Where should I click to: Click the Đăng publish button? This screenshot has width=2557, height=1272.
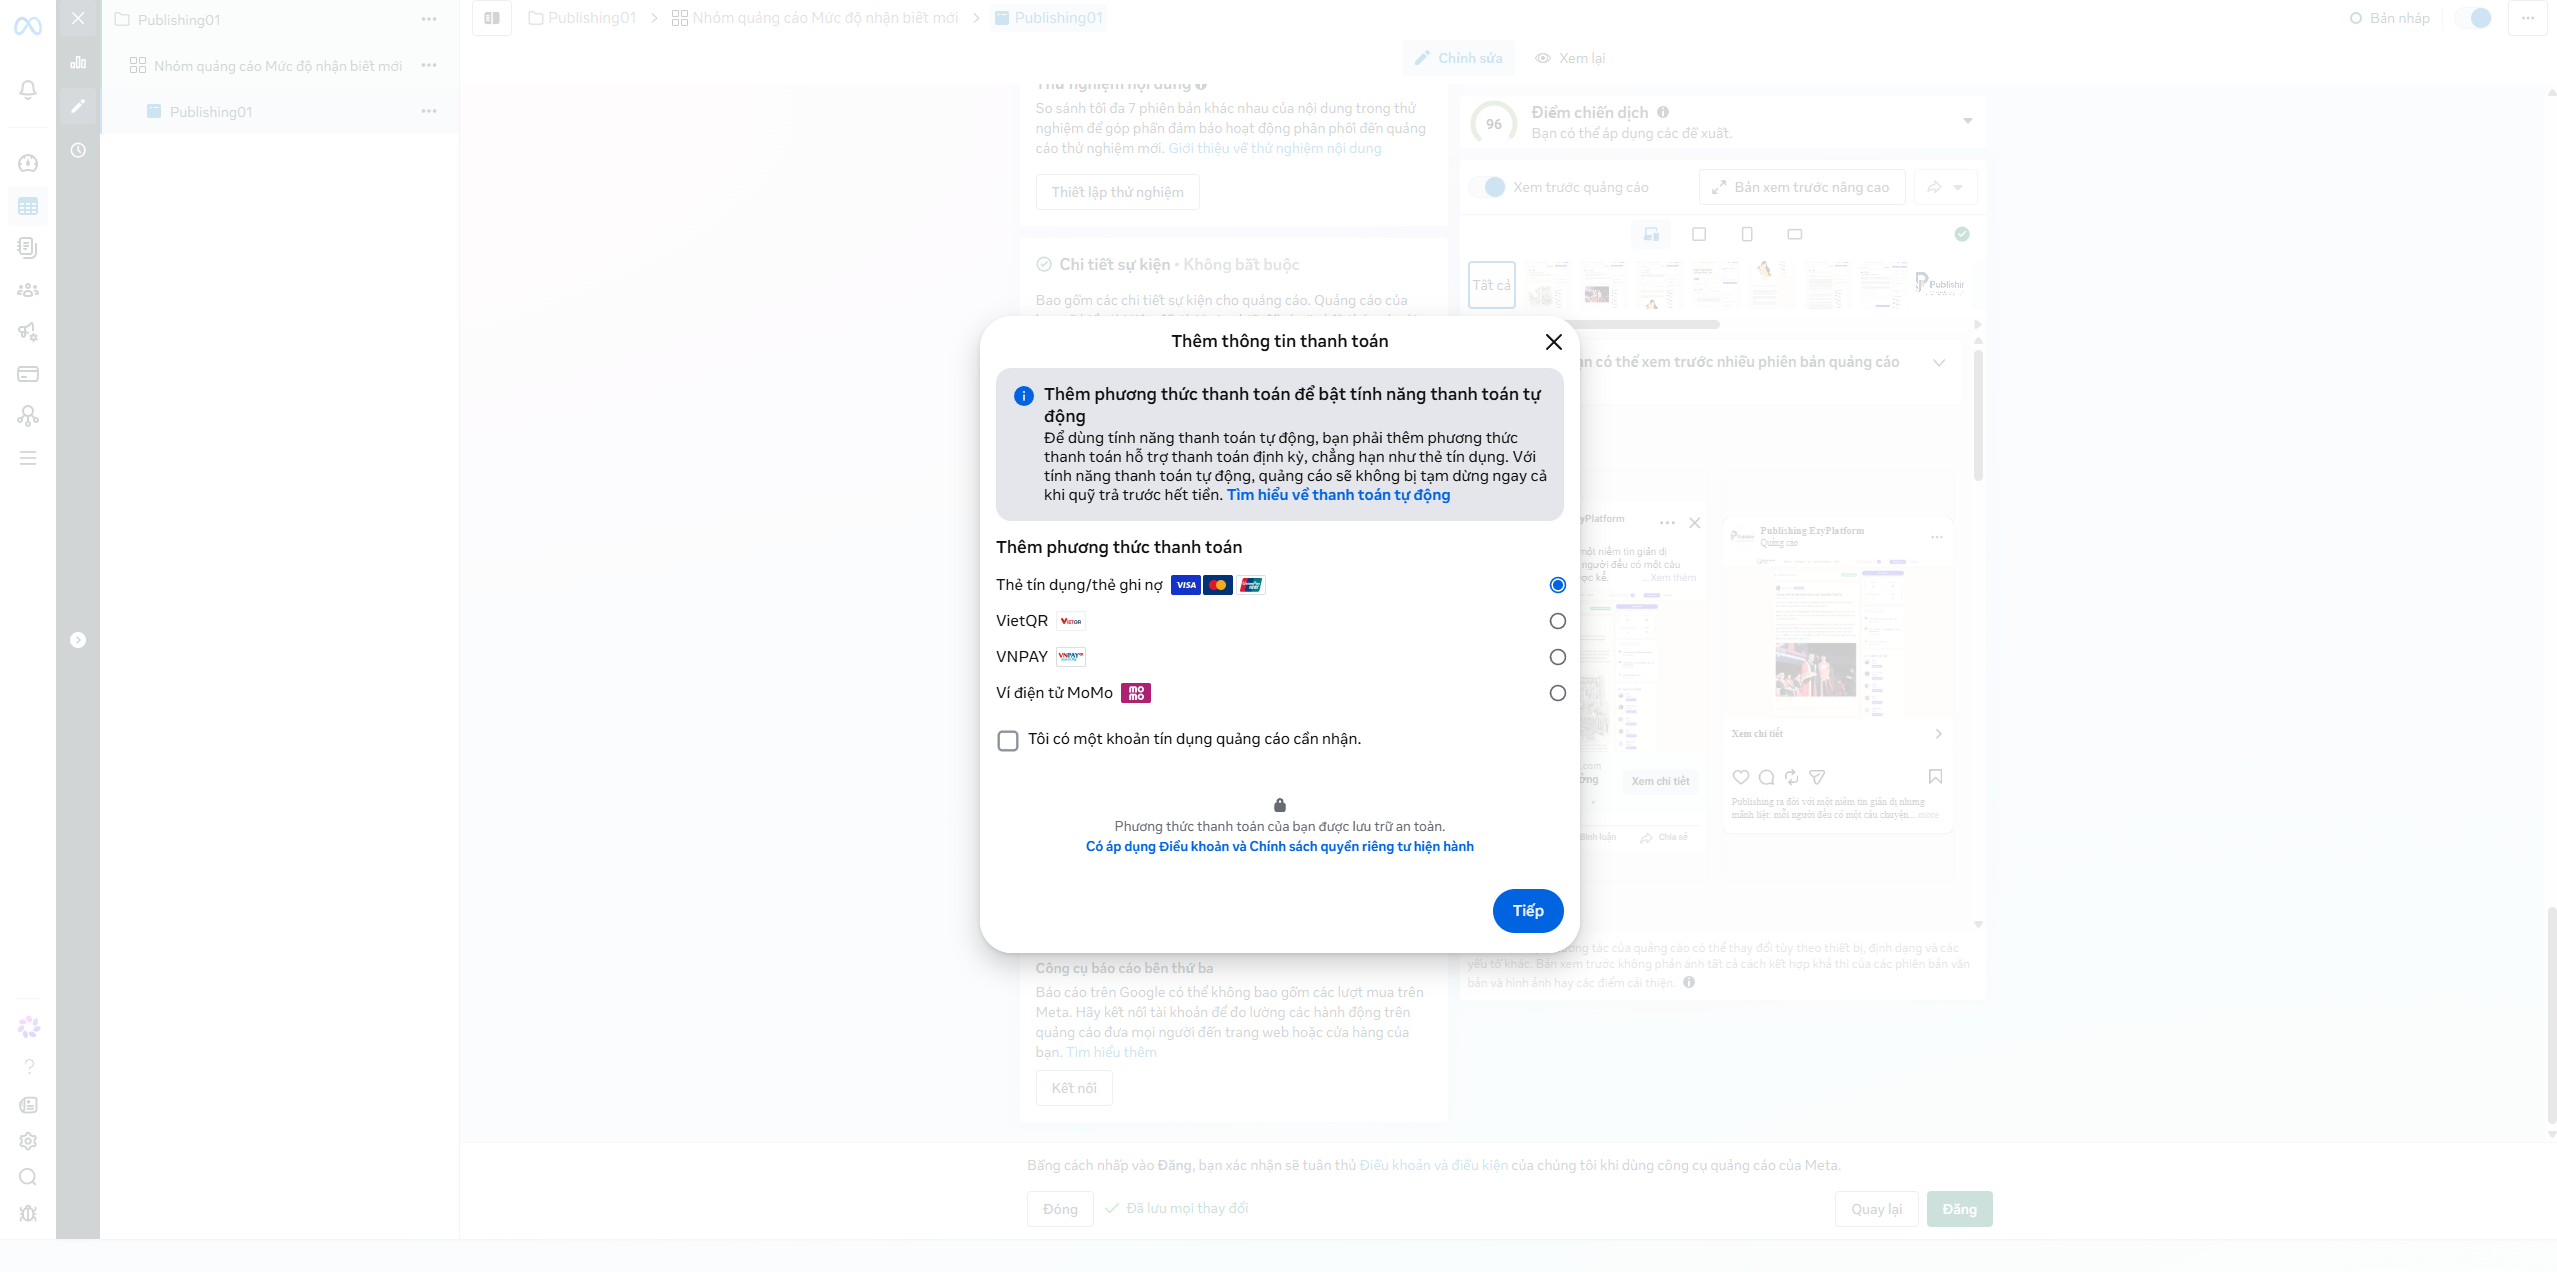(x=1959, y=1209)
